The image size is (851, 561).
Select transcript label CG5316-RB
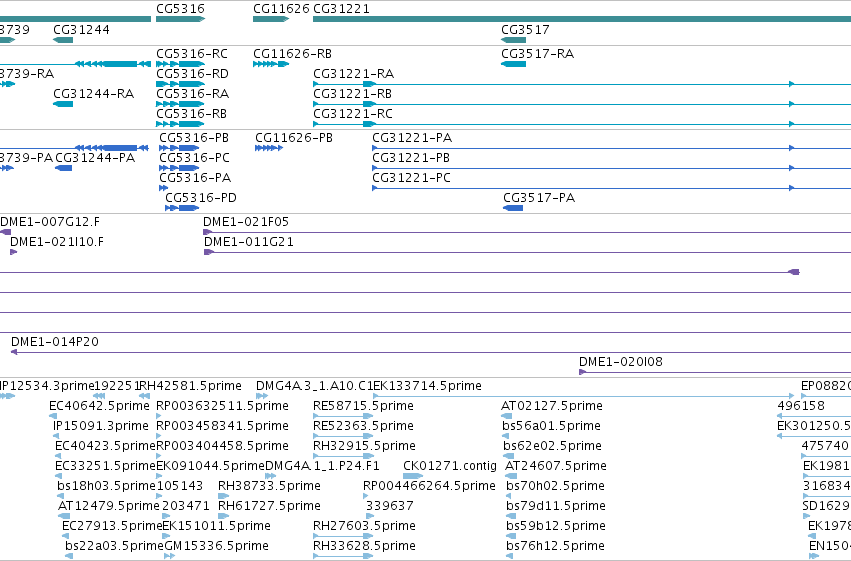(x=192, y=113)
